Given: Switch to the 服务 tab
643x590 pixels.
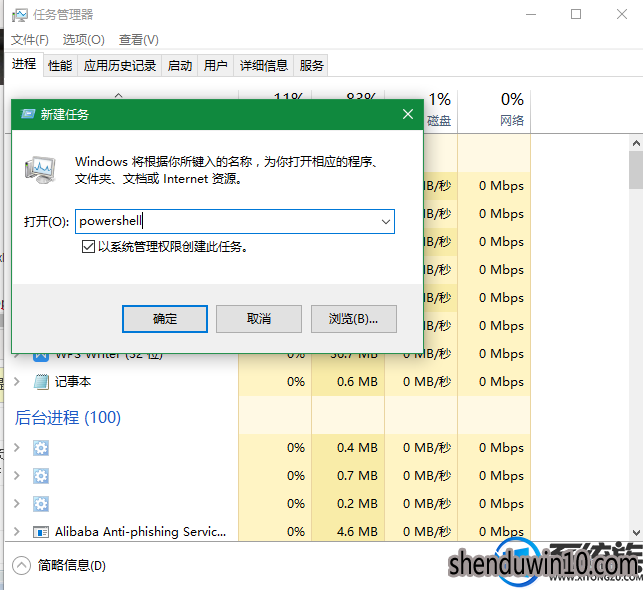Looking at the screenshot, I should tap(311, 65).
